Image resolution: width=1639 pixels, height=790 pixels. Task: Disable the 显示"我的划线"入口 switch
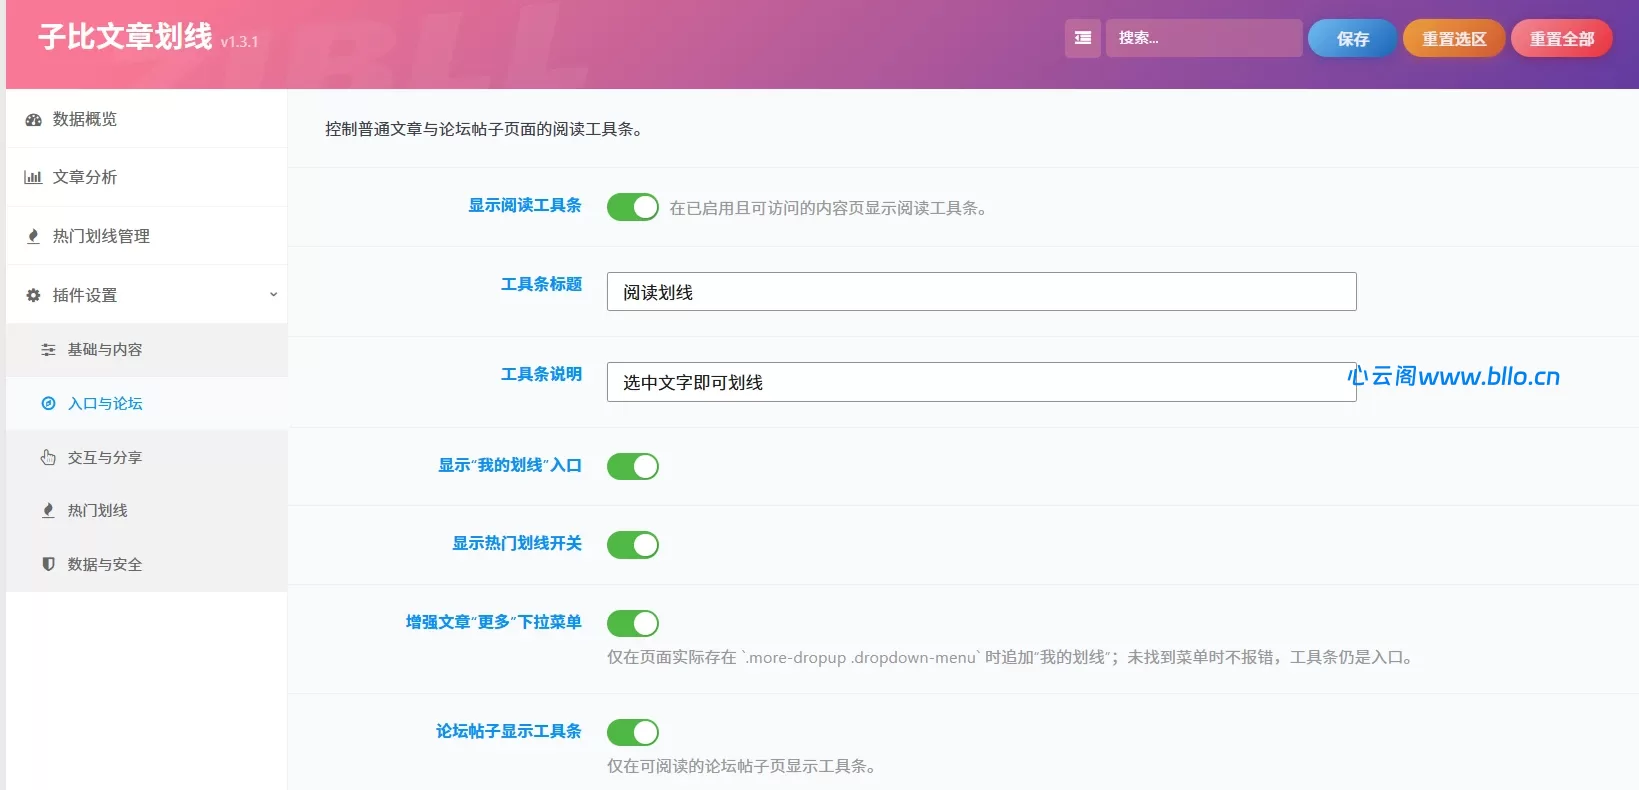pyautogui.click(x=633, y=466)
